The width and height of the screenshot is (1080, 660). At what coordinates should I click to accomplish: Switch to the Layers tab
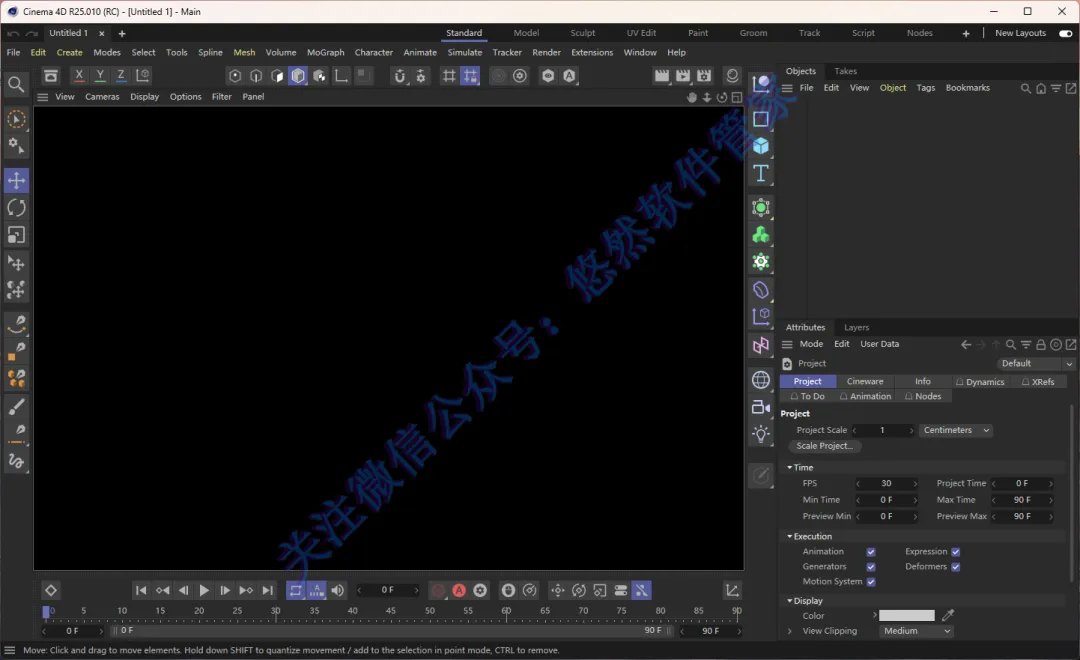click(856, 328)
